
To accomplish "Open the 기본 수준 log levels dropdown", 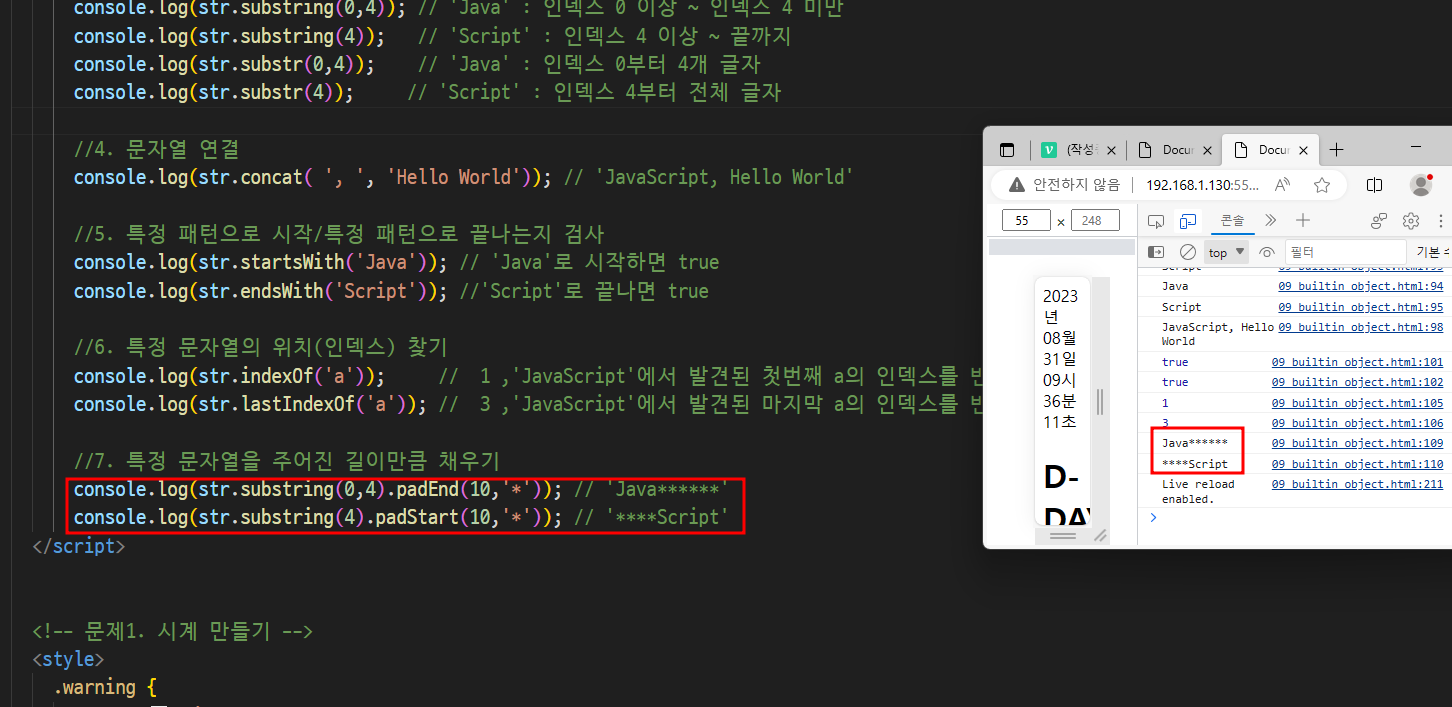I will [1432, 252].
